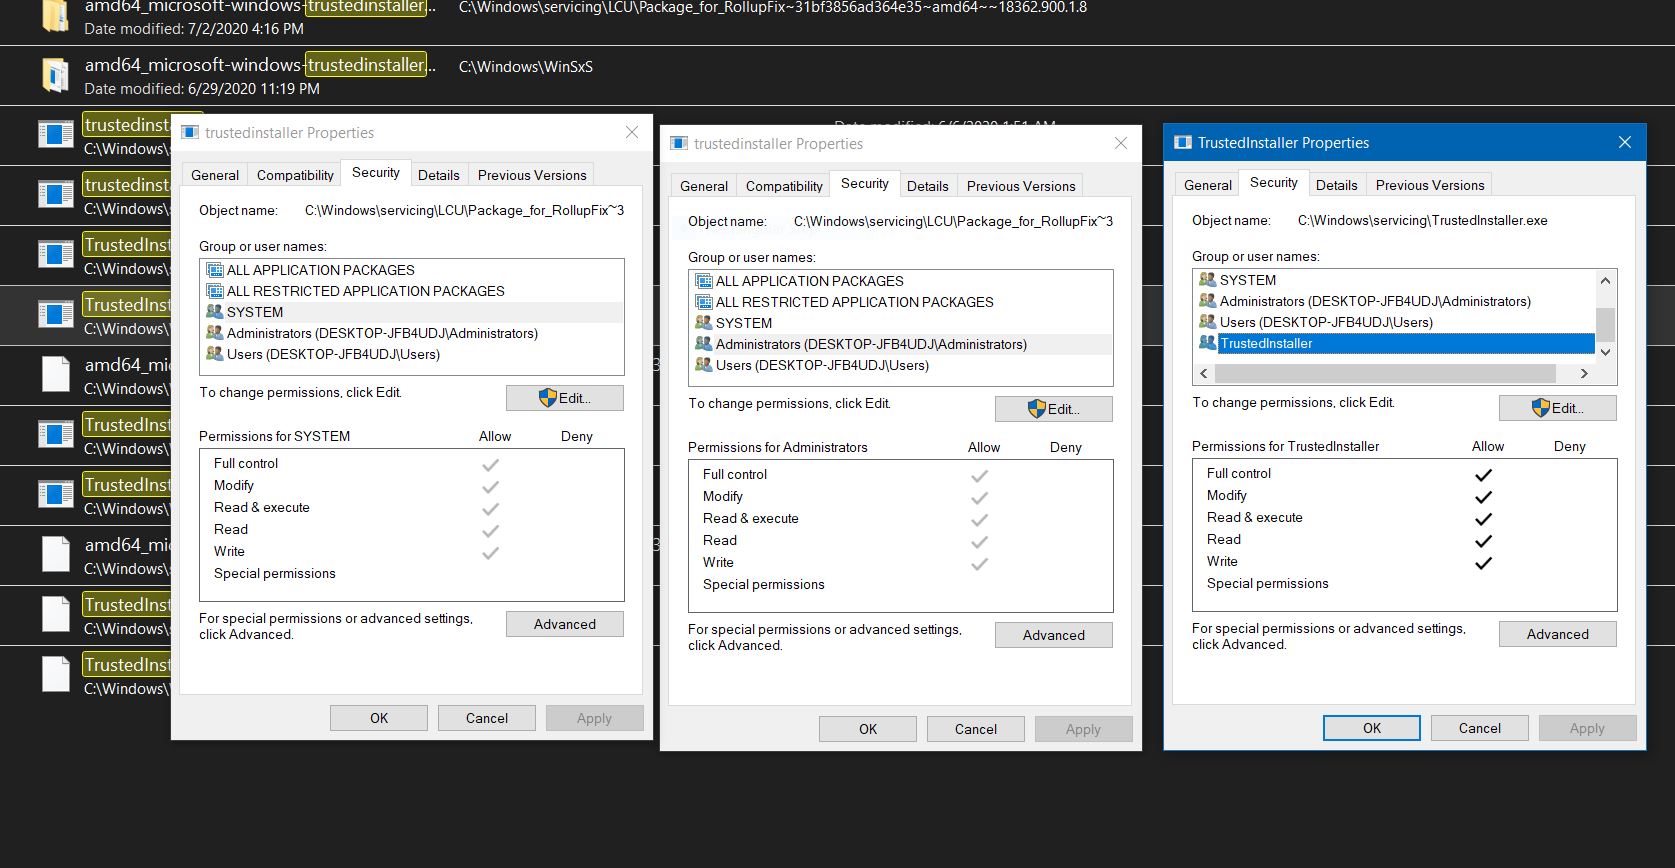Switch to Compatibility tab in leftmost window
This screenshot has width=1675, height=868.
coord(295,175)
